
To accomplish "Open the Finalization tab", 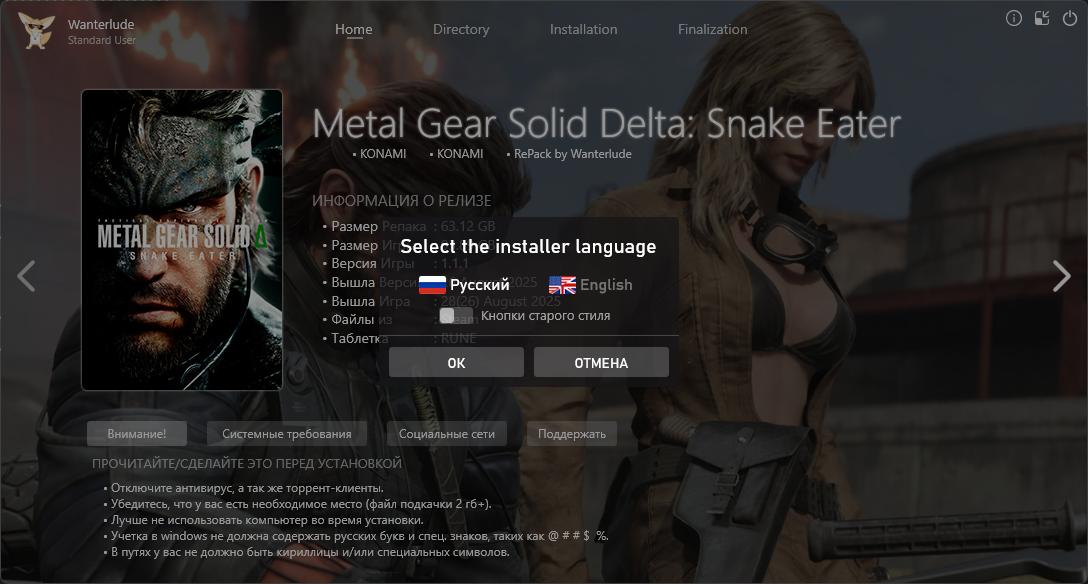I will (x=713, y=29).
